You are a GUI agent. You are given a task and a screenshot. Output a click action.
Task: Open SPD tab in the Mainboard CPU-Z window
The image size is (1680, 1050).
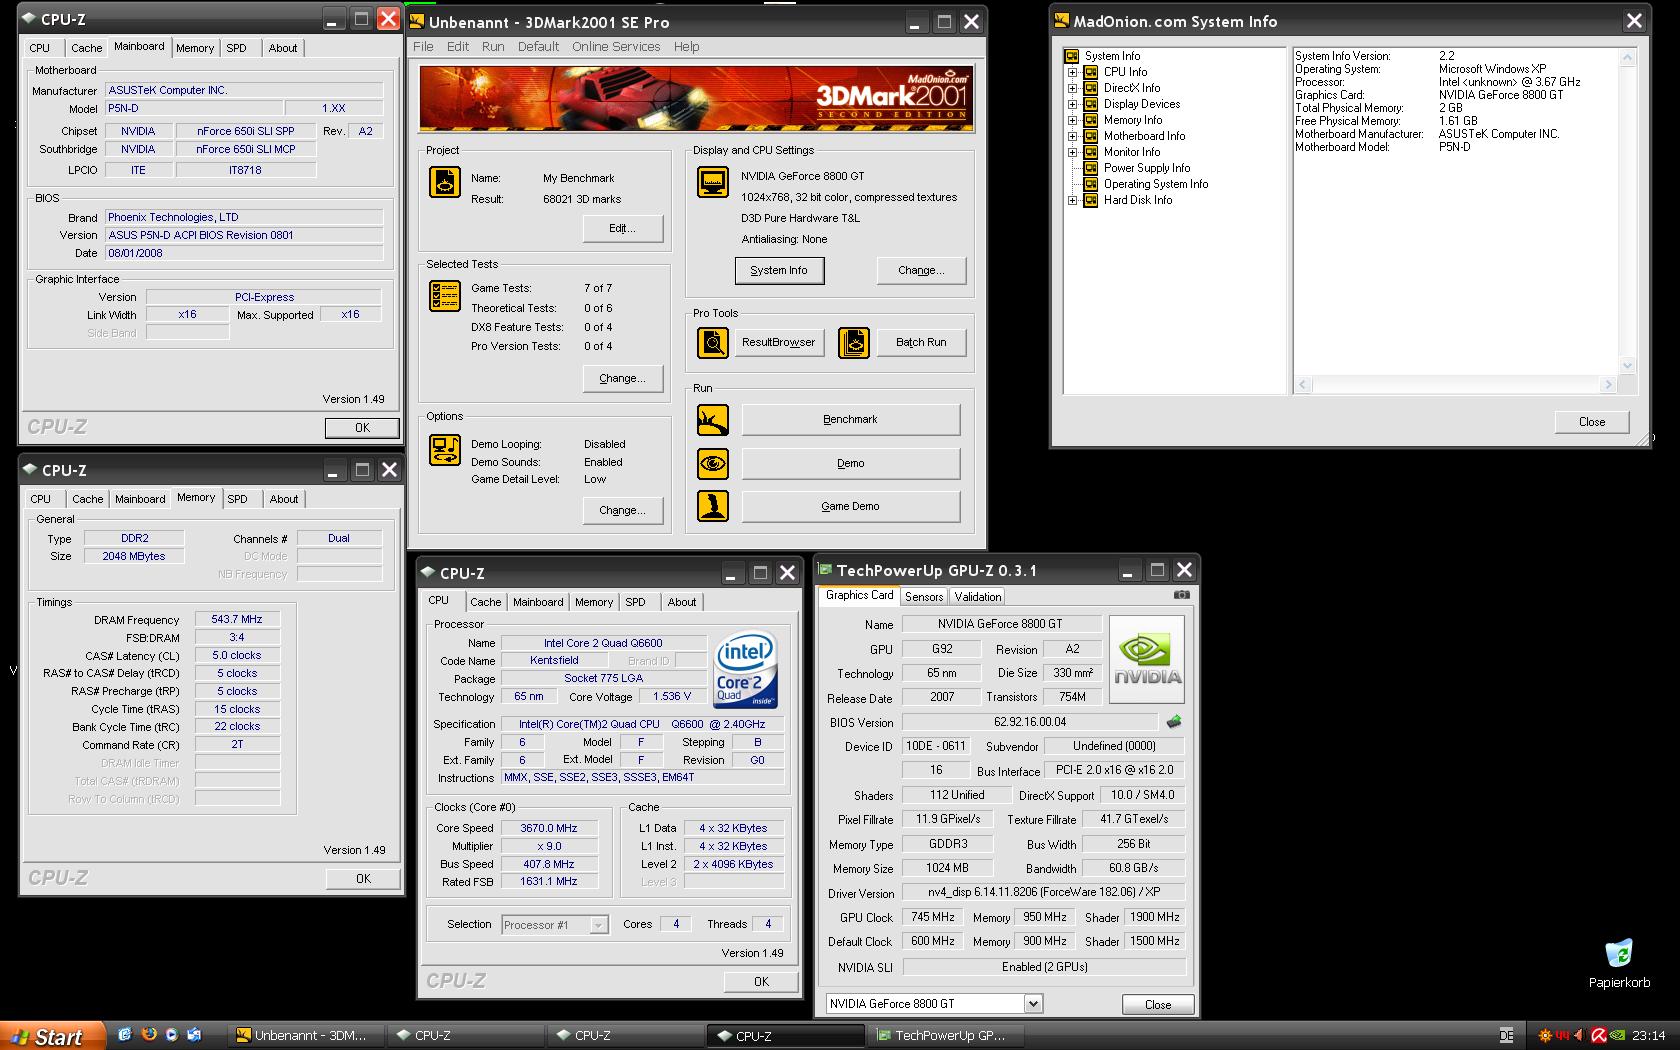point(237,48)
